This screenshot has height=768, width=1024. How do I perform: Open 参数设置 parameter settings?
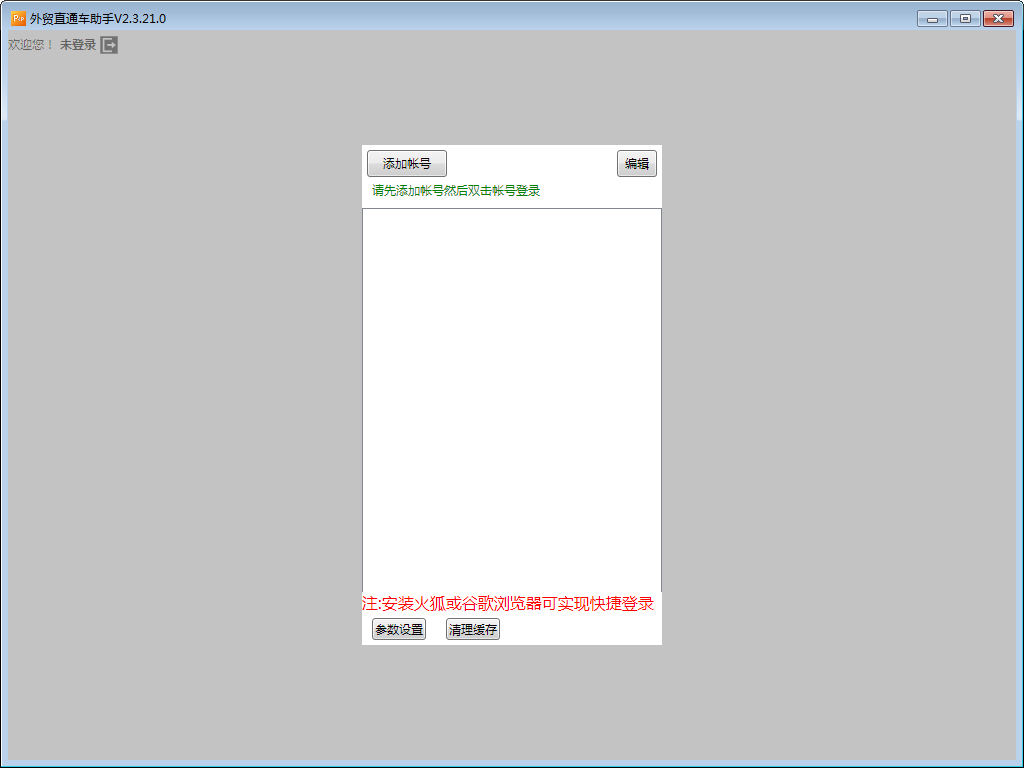click(399, 630)
